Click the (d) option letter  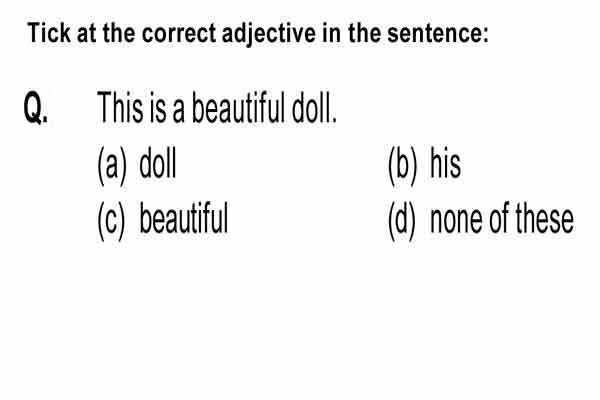point(402,221)
